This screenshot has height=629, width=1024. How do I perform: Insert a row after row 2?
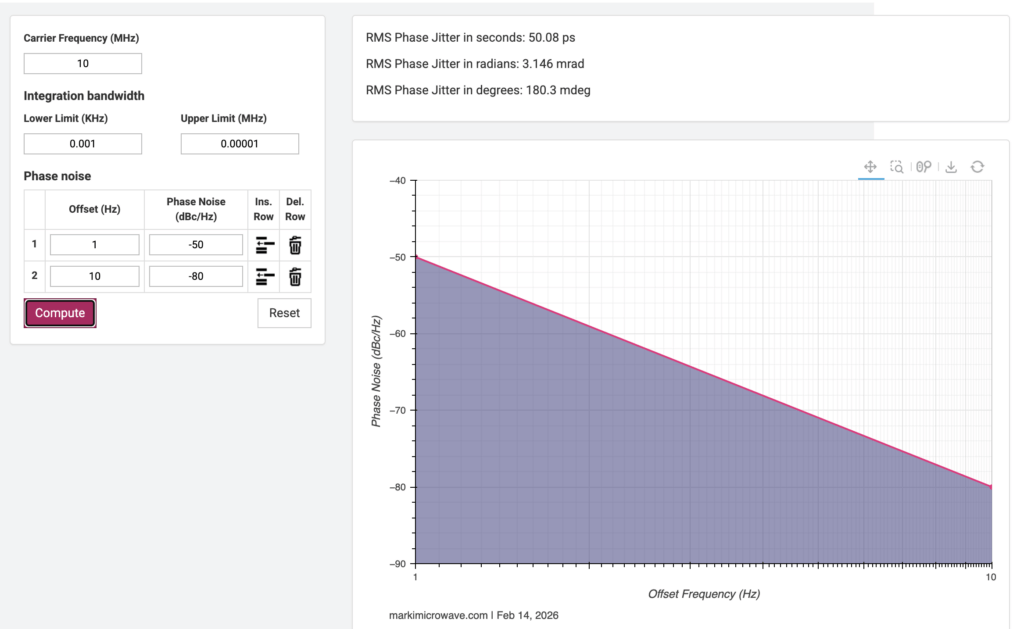(x=265, y=277)
